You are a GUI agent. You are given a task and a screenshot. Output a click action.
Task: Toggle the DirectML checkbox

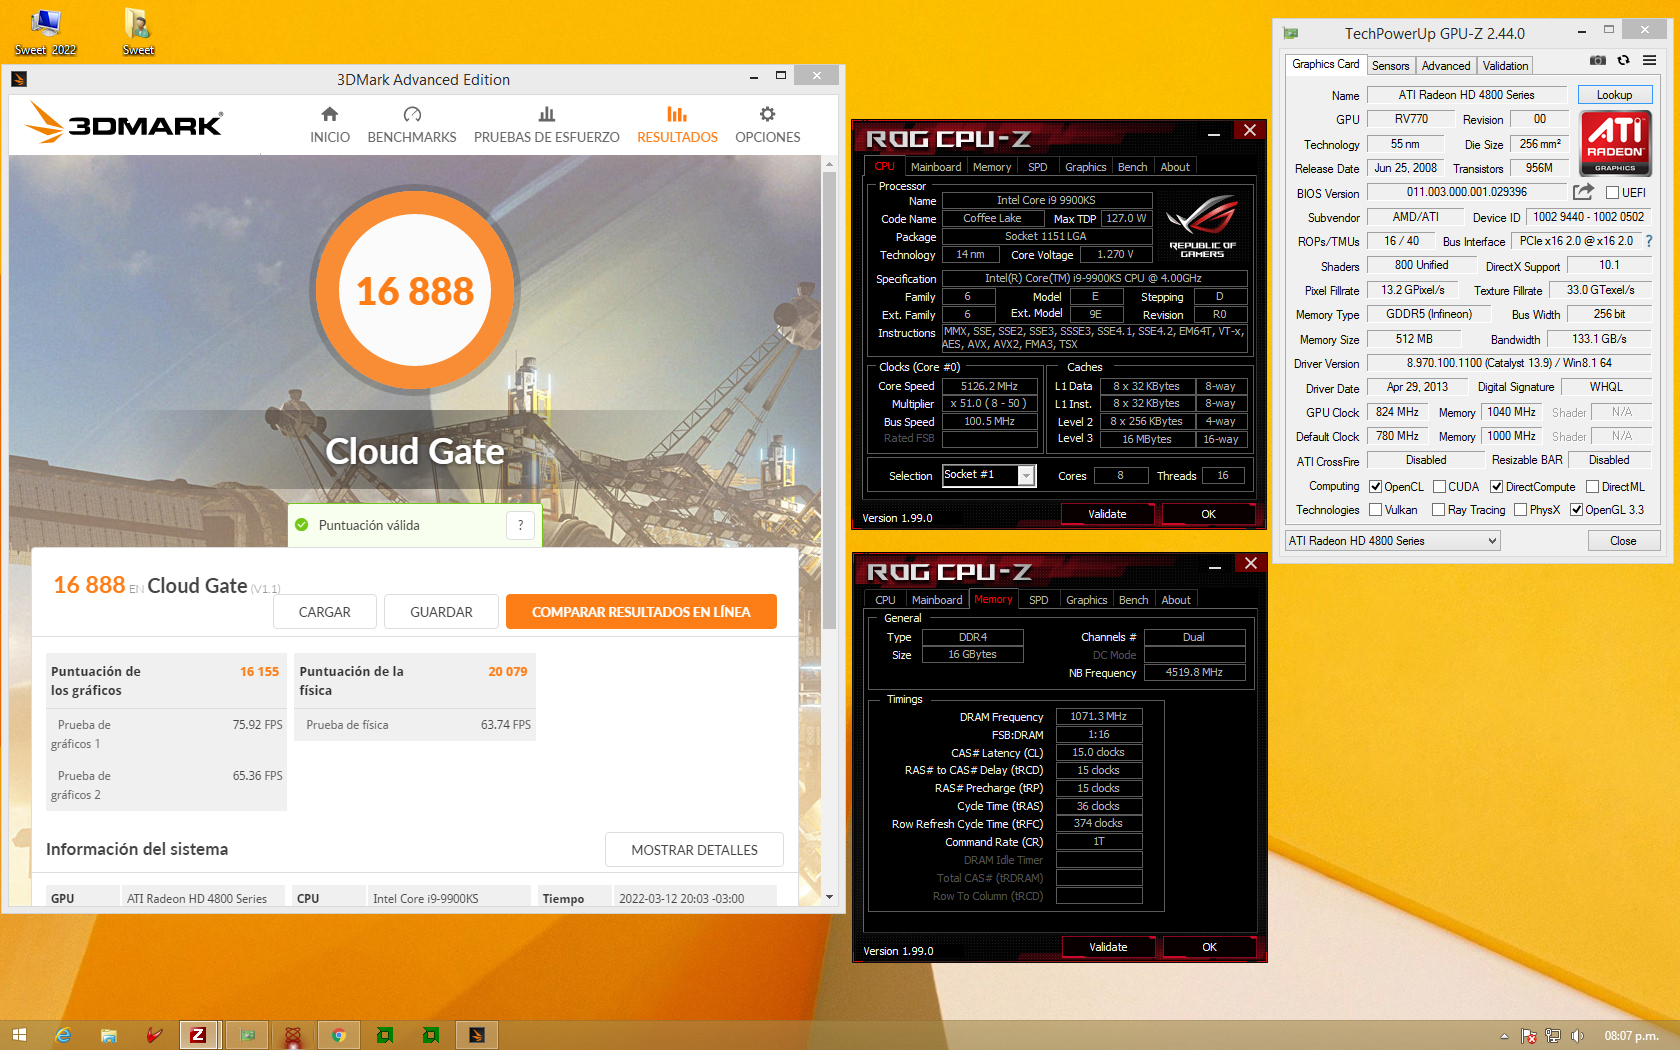click(1592, 487)
